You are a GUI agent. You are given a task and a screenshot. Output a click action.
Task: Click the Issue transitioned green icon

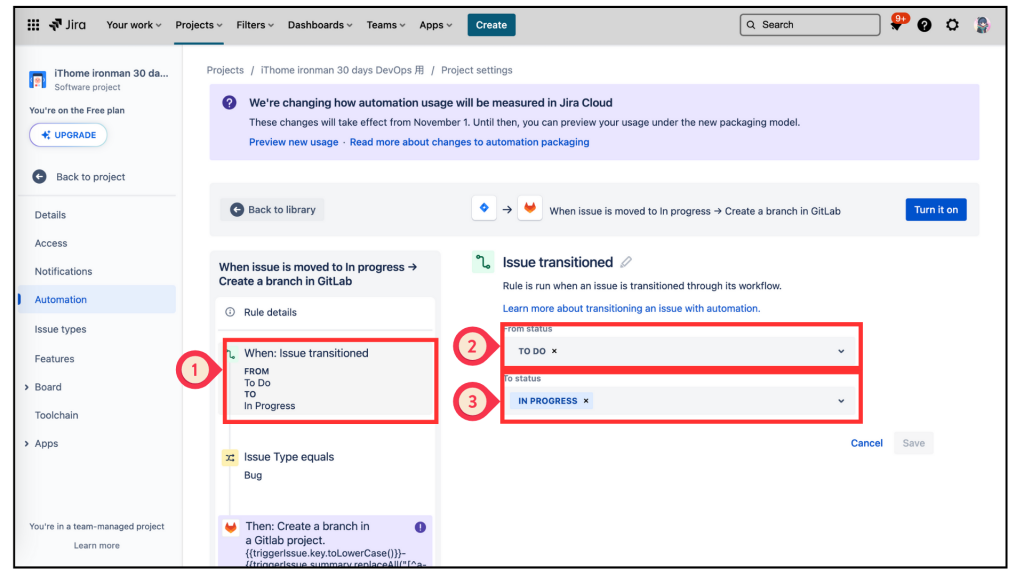point(483,262)
